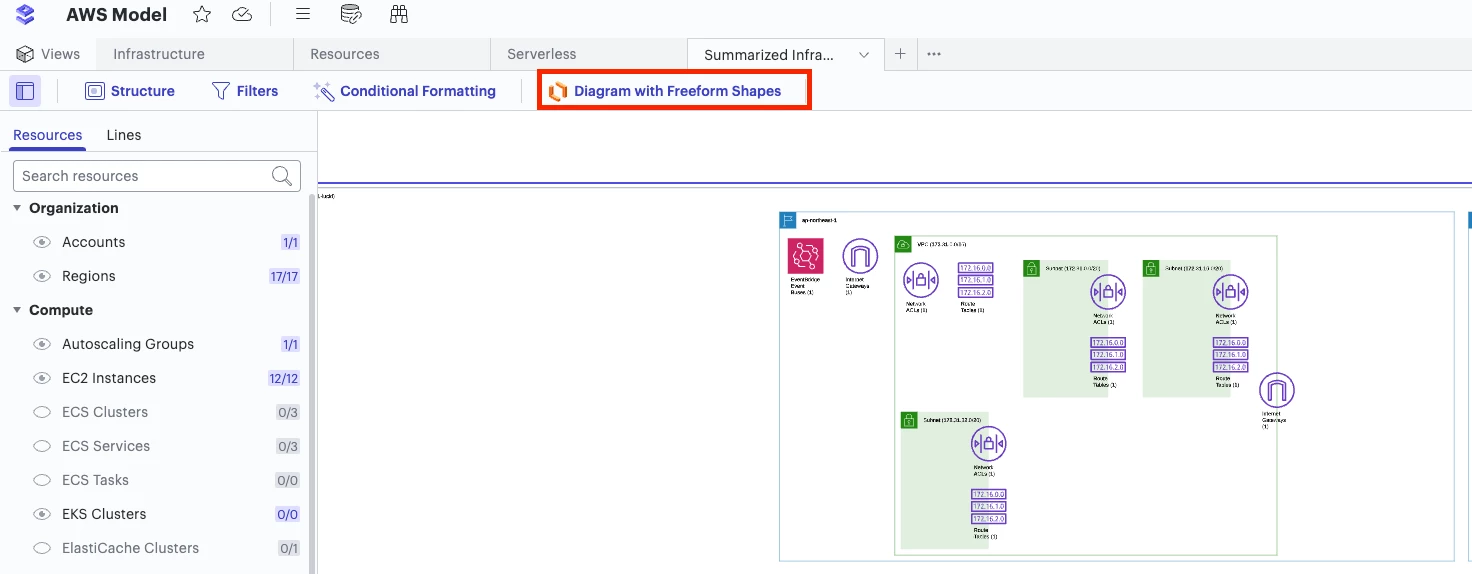This screenshot has height=574, width=1472.
Task: Select Route Tables icon in Subnet 172.31.0.0/20
Action: coord(1108,355)
